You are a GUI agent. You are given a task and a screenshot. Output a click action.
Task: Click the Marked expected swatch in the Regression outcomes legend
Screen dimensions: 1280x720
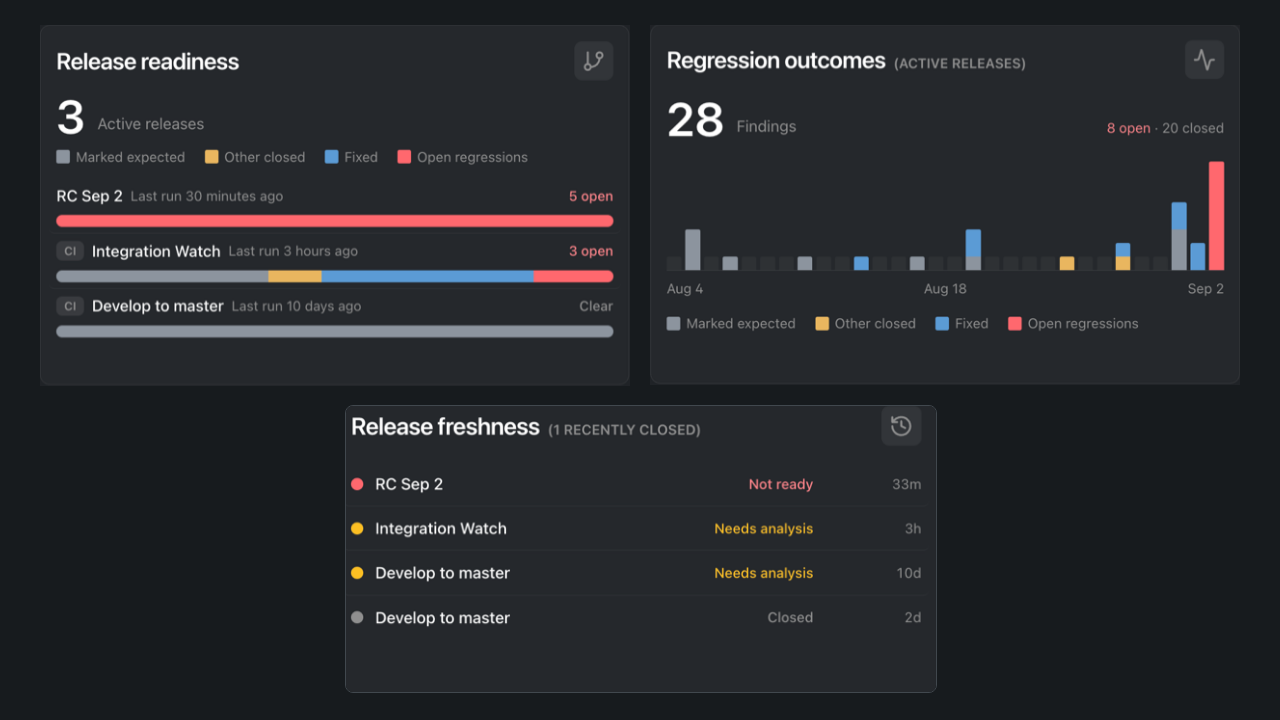click(x=673, y=324)
